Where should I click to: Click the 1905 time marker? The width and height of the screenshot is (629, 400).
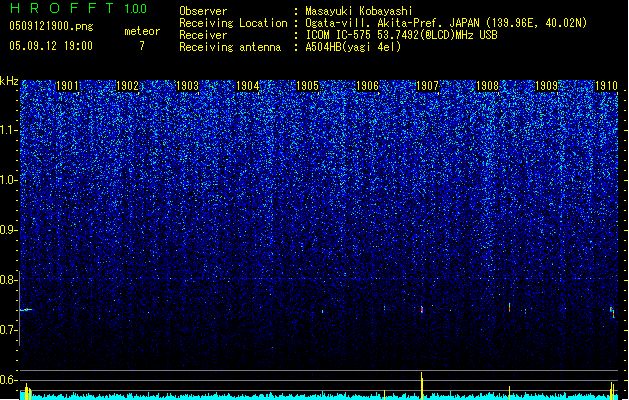click(x=307, y=86)
